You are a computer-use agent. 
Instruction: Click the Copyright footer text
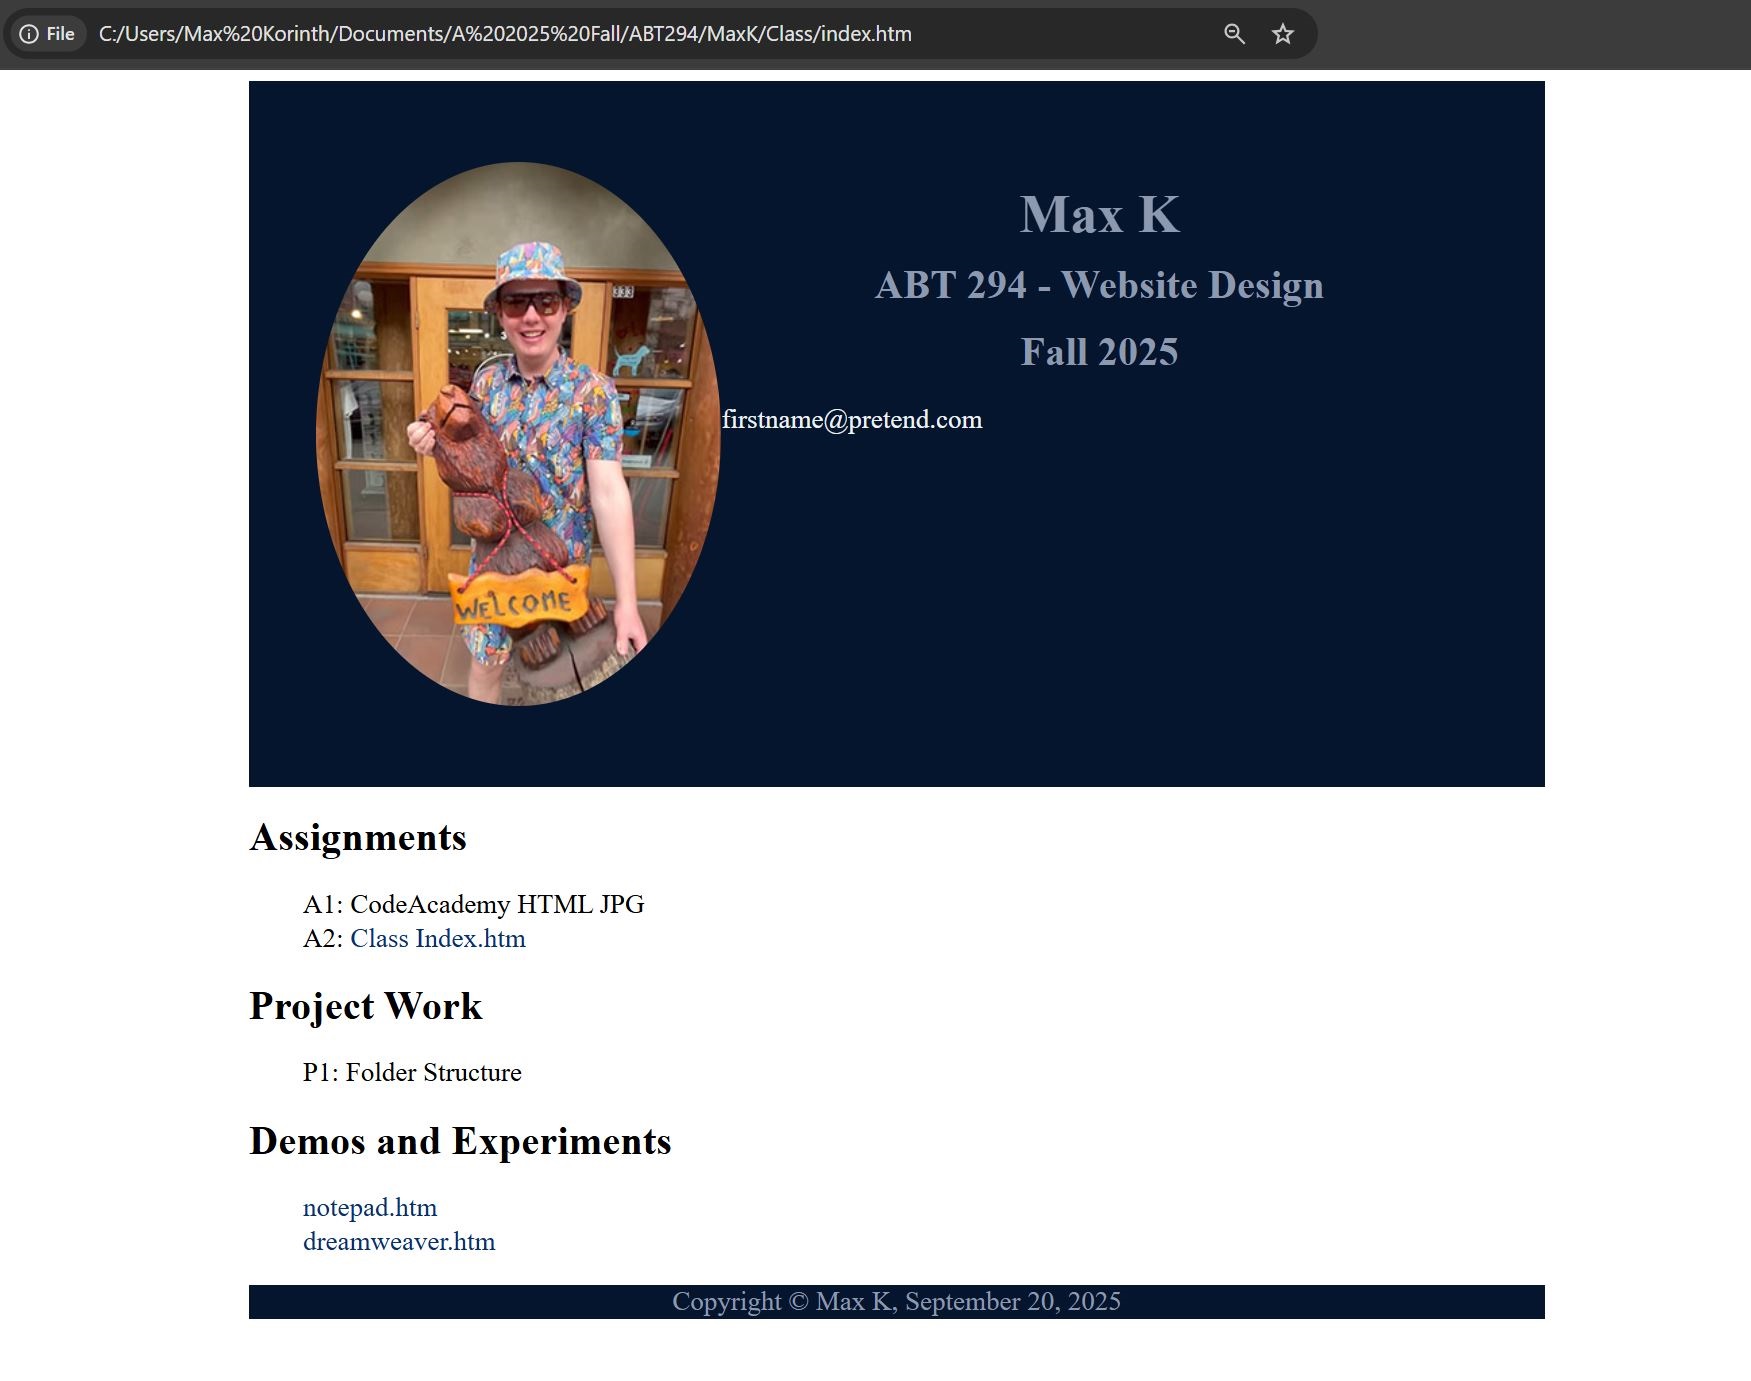[x=896, y=1301]
